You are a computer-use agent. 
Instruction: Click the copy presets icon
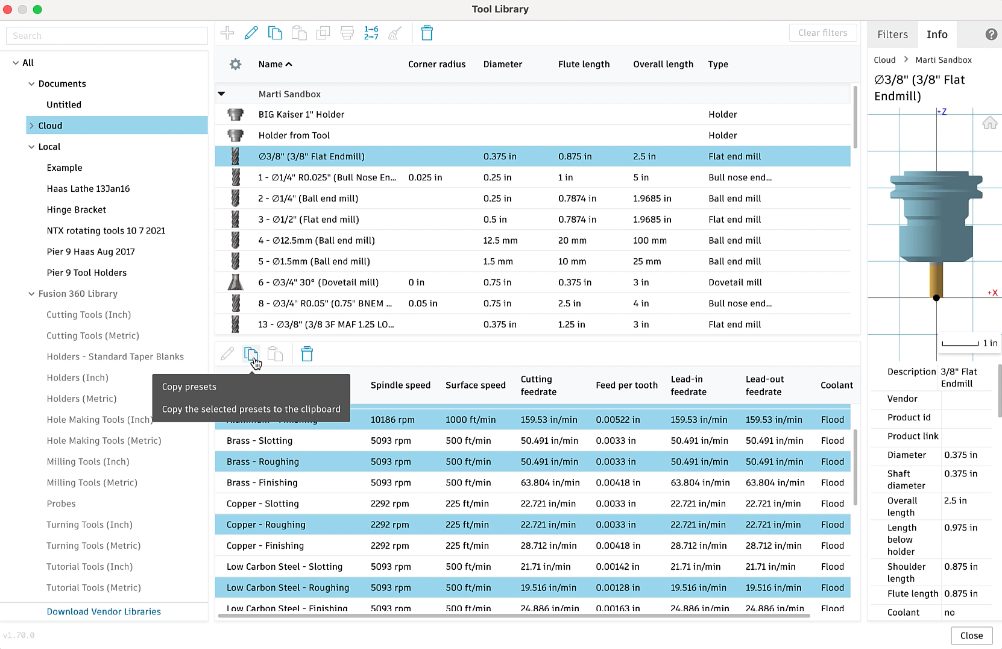coord(252,354)
